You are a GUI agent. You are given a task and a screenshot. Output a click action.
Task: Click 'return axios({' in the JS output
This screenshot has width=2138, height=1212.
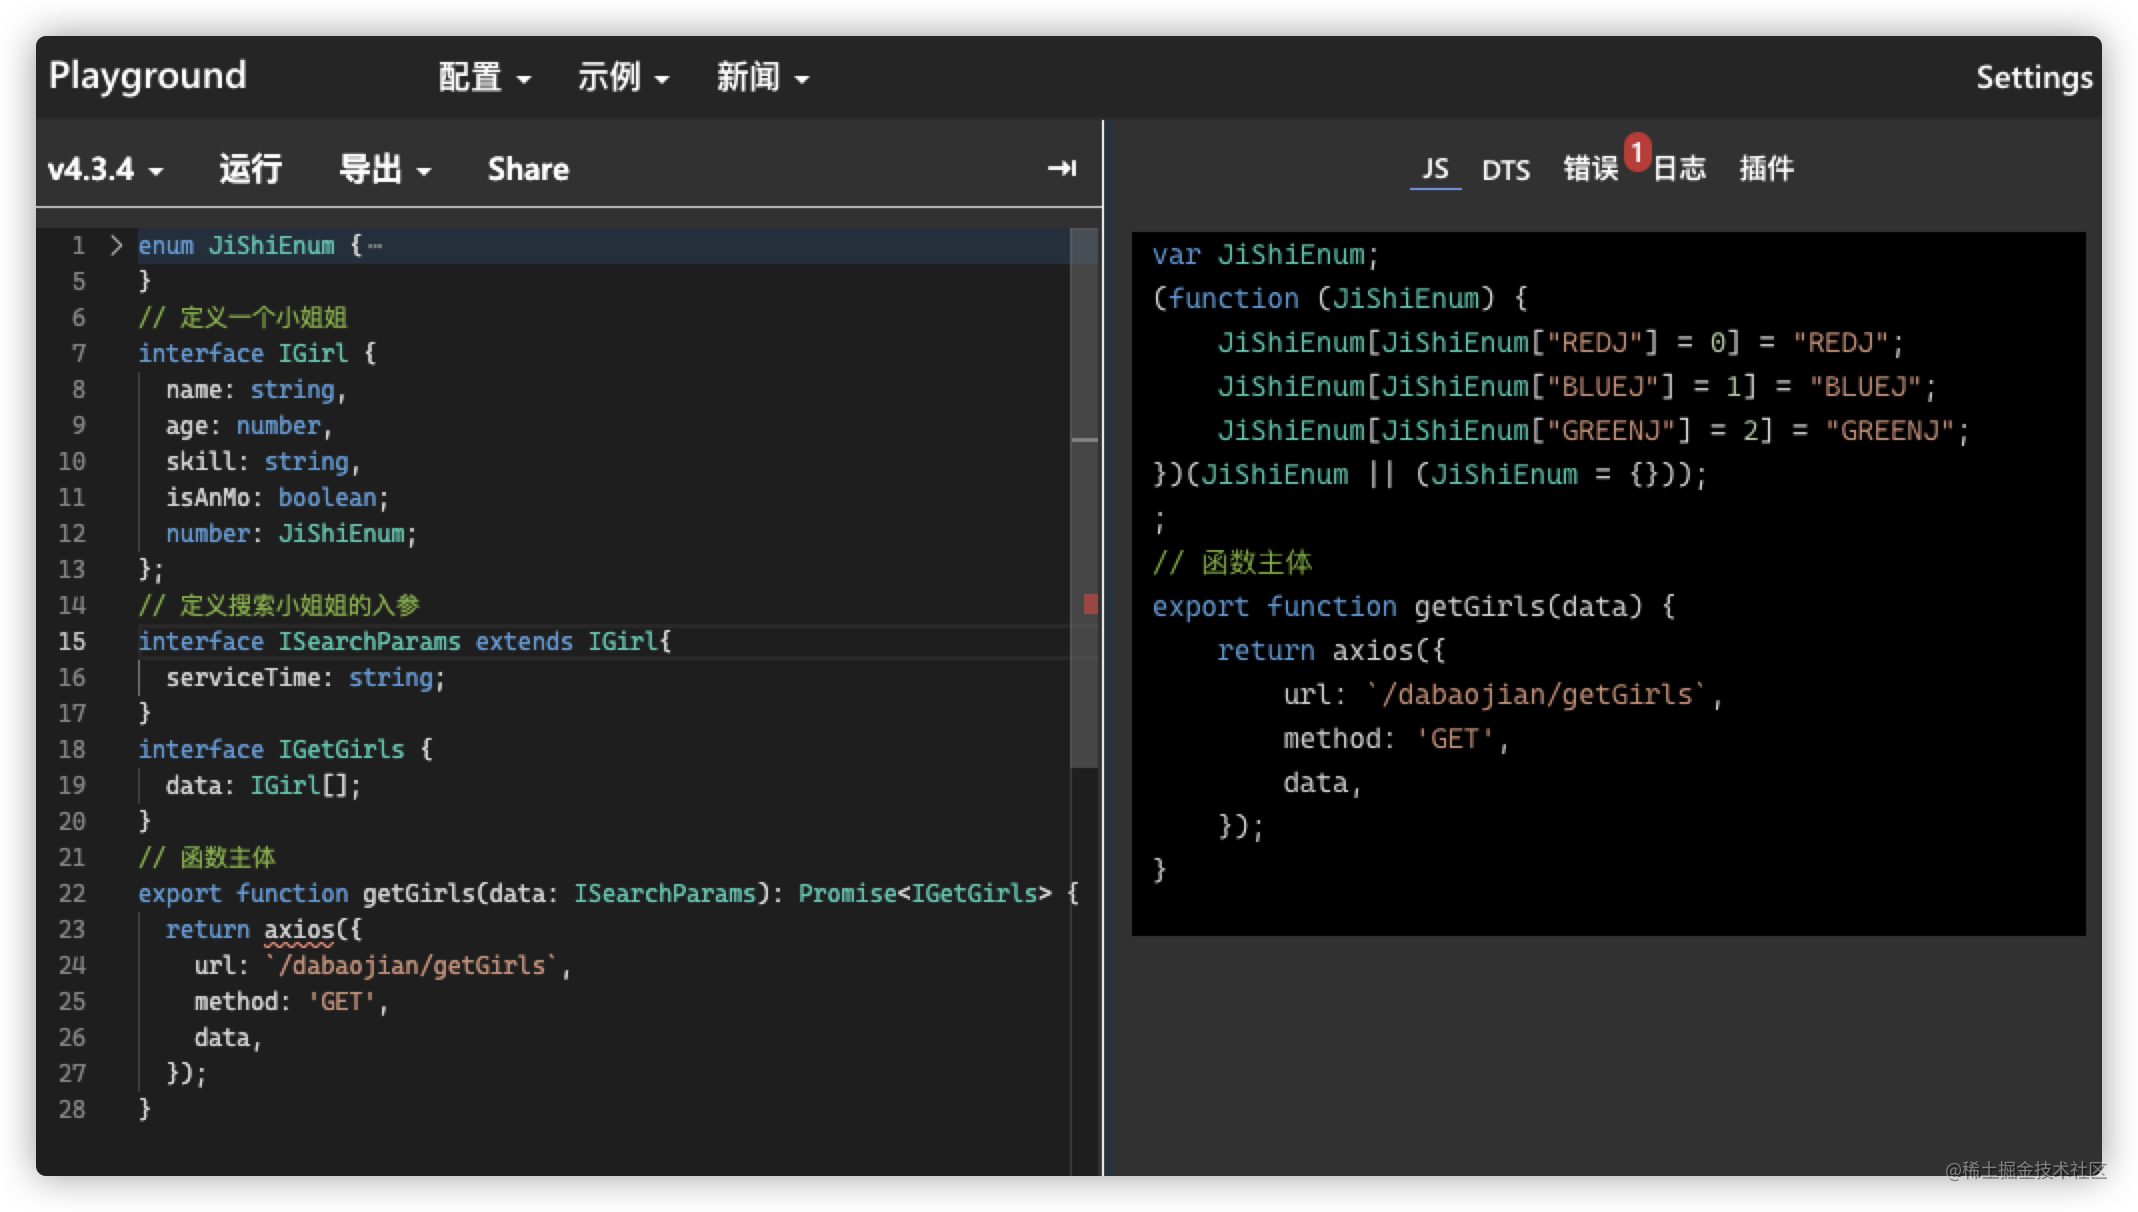(1331, 650)
